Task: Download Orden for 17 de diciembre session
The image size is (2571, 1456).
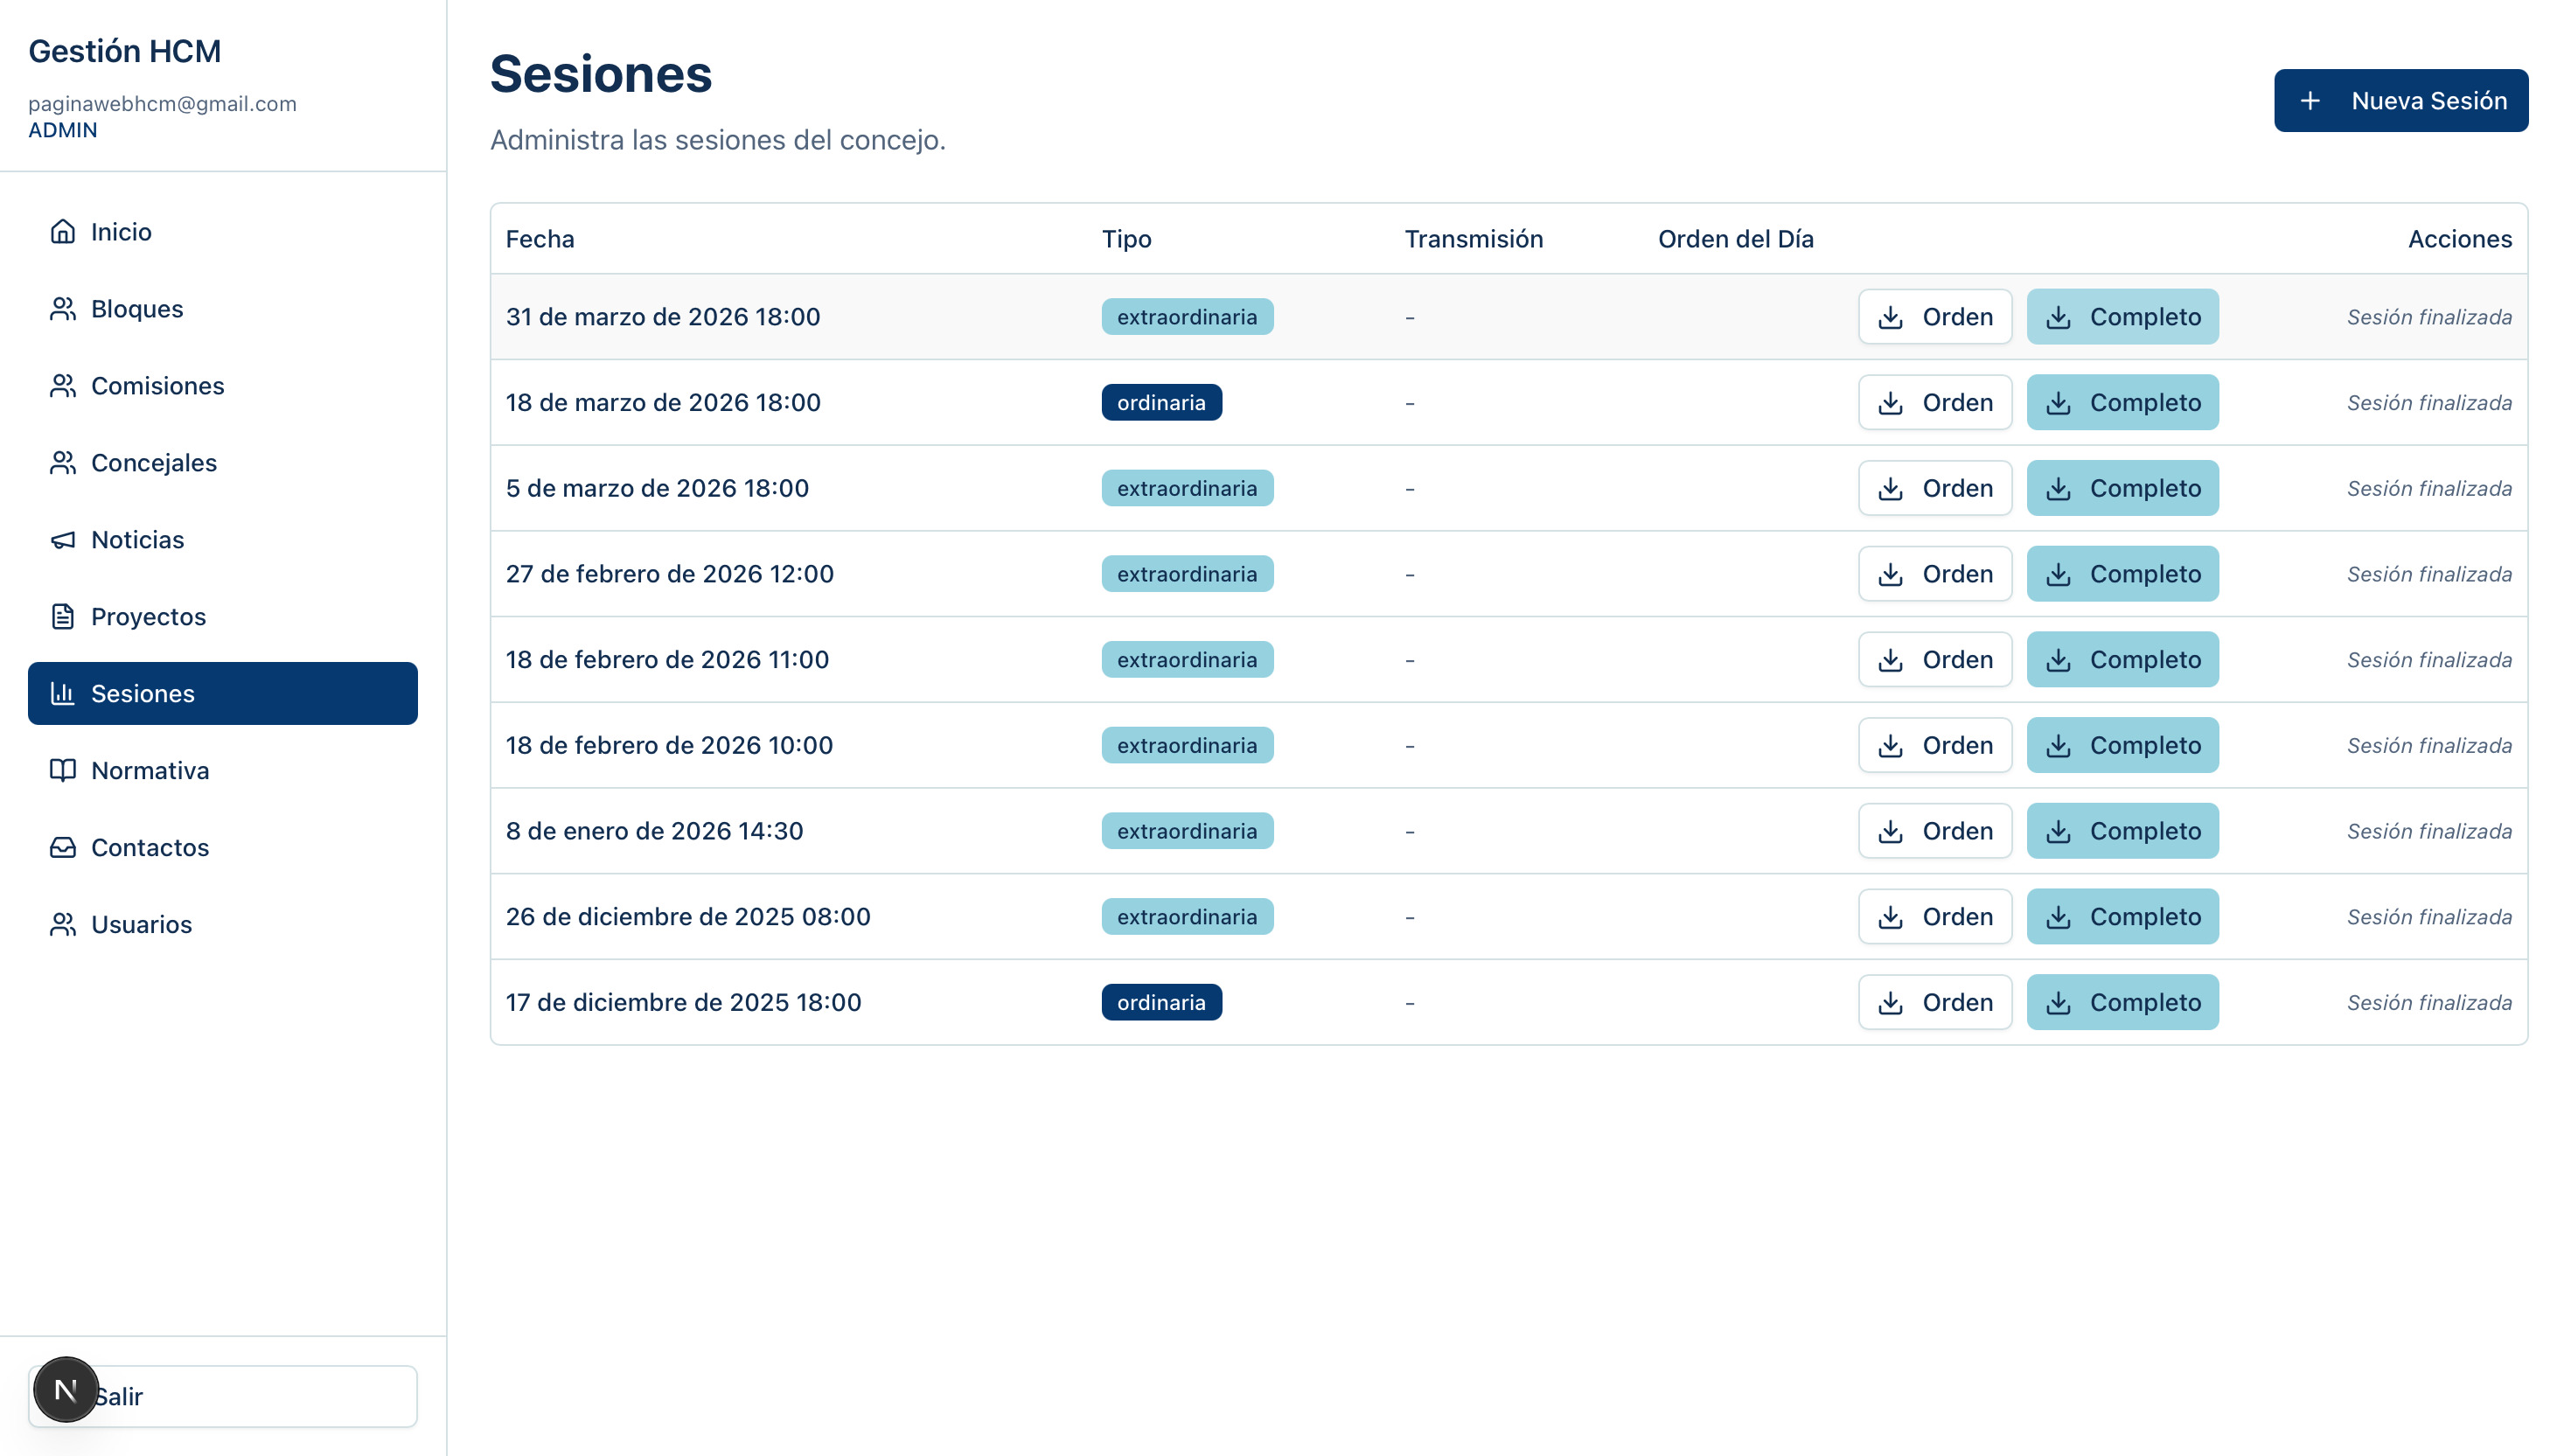Action: [x=1935, y=1003]
